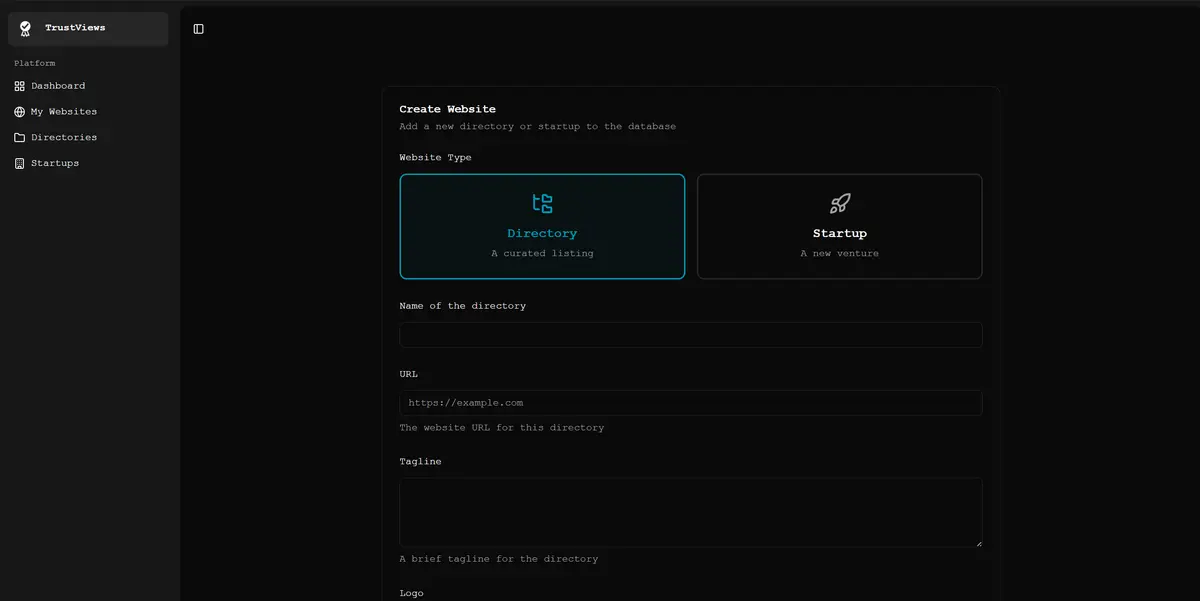
Task: Click the notebook icon next to Startups
Action: point(18,162)
